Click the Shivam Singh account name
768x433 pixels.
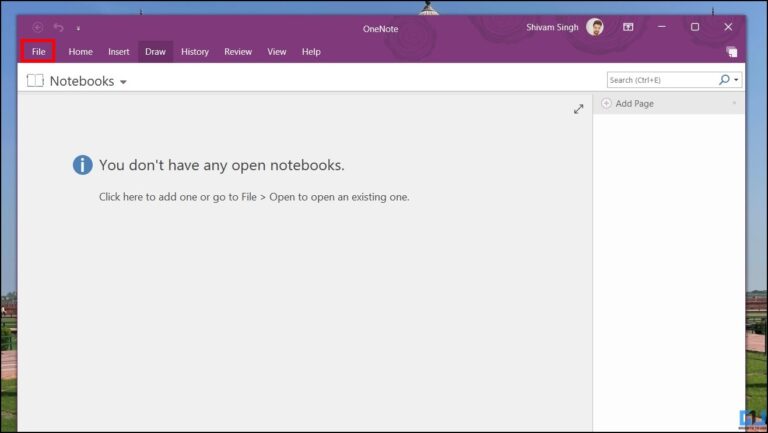pyautogui.click(x=552, y=27)
